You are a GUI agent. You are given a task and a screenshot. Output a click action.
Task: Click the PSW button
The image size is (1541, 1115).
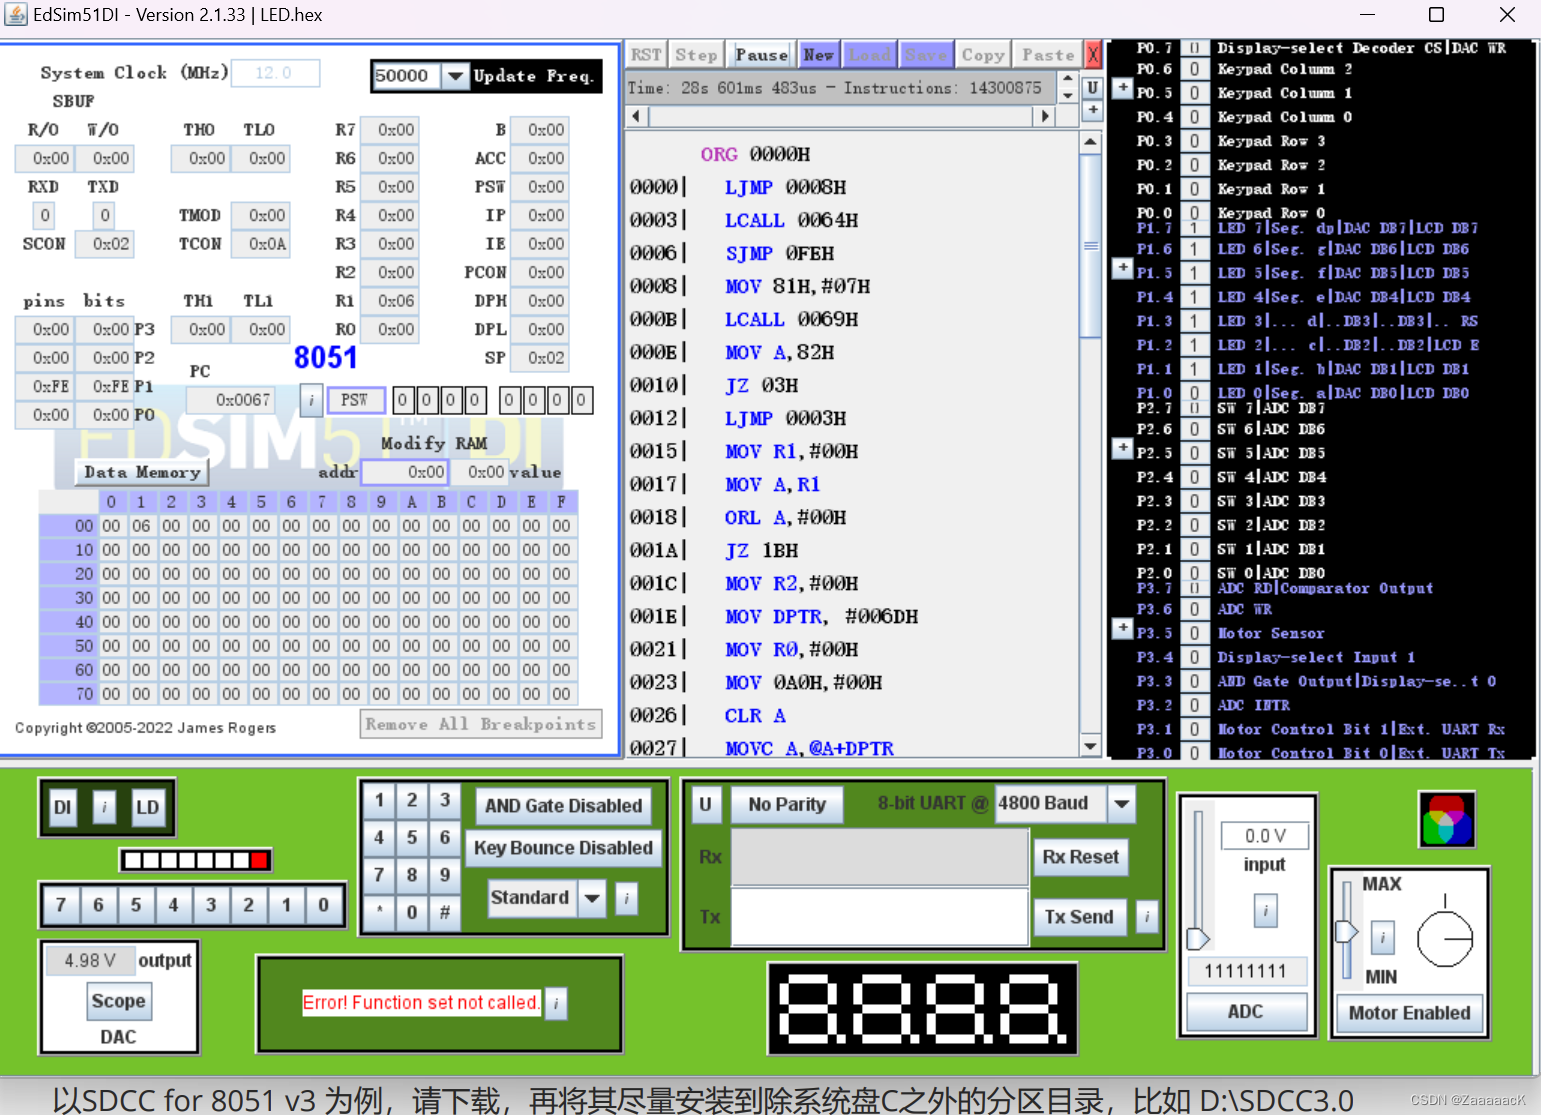point(355,400)
